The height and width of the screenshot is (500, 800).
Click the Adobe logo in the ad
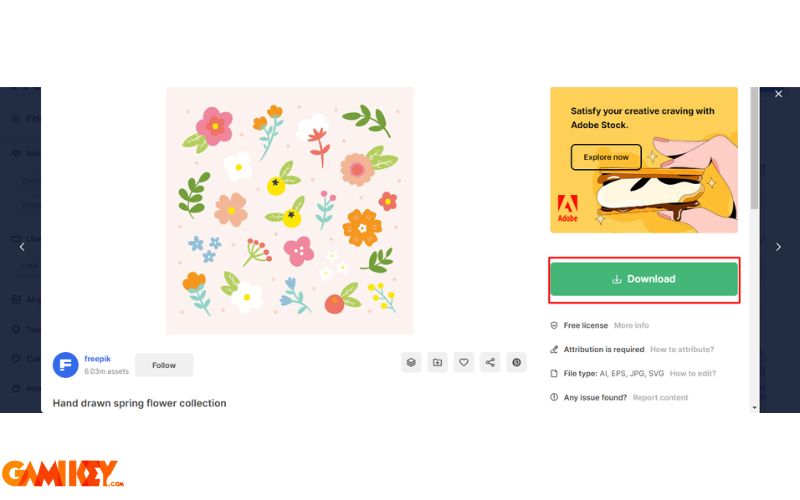(567, 208)
